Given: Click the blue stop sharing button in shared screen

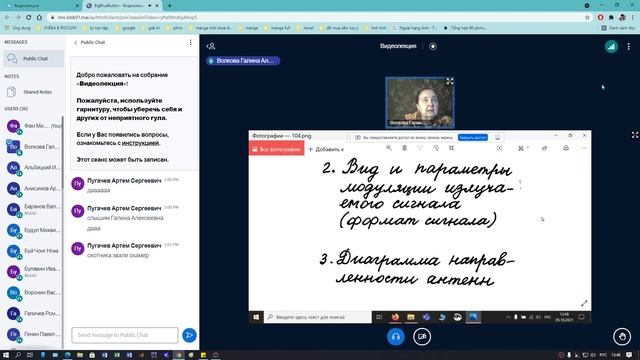Looking at the screenshot, I should (472, 138).
